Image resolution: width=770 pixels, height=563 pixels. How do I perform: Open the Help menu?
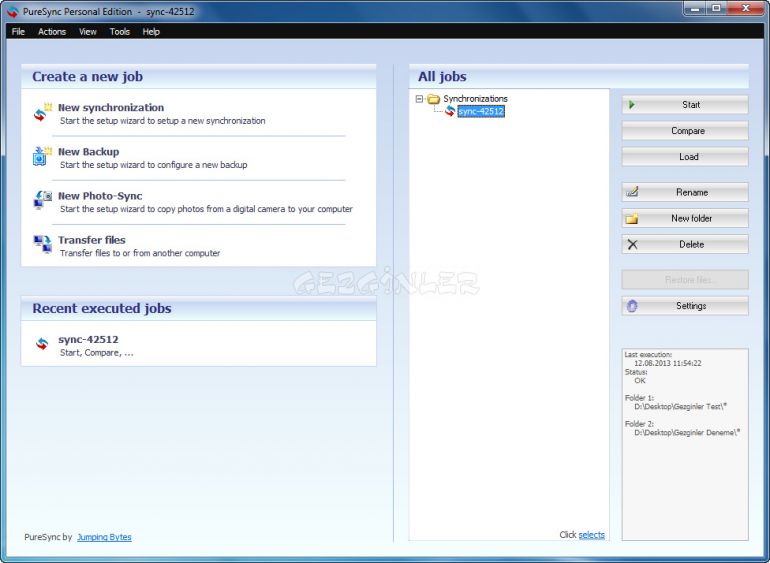[x=151, y=32]
